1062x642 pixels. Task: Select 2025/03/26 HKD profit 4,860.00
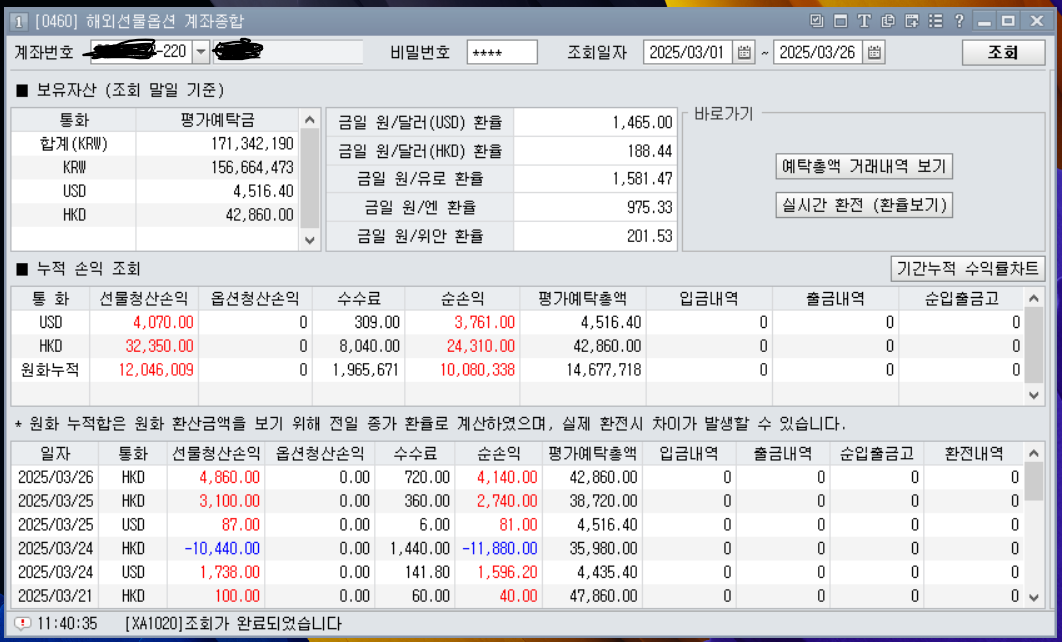tap(229, 477)
